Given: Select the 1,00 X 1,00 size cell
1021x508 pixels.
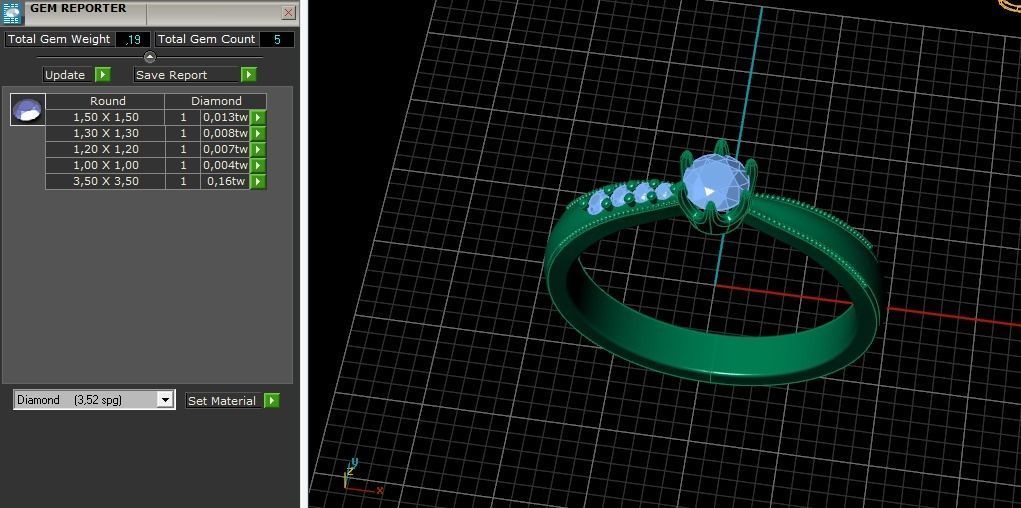Looking at the screenshot, I should tap(105, 165).
